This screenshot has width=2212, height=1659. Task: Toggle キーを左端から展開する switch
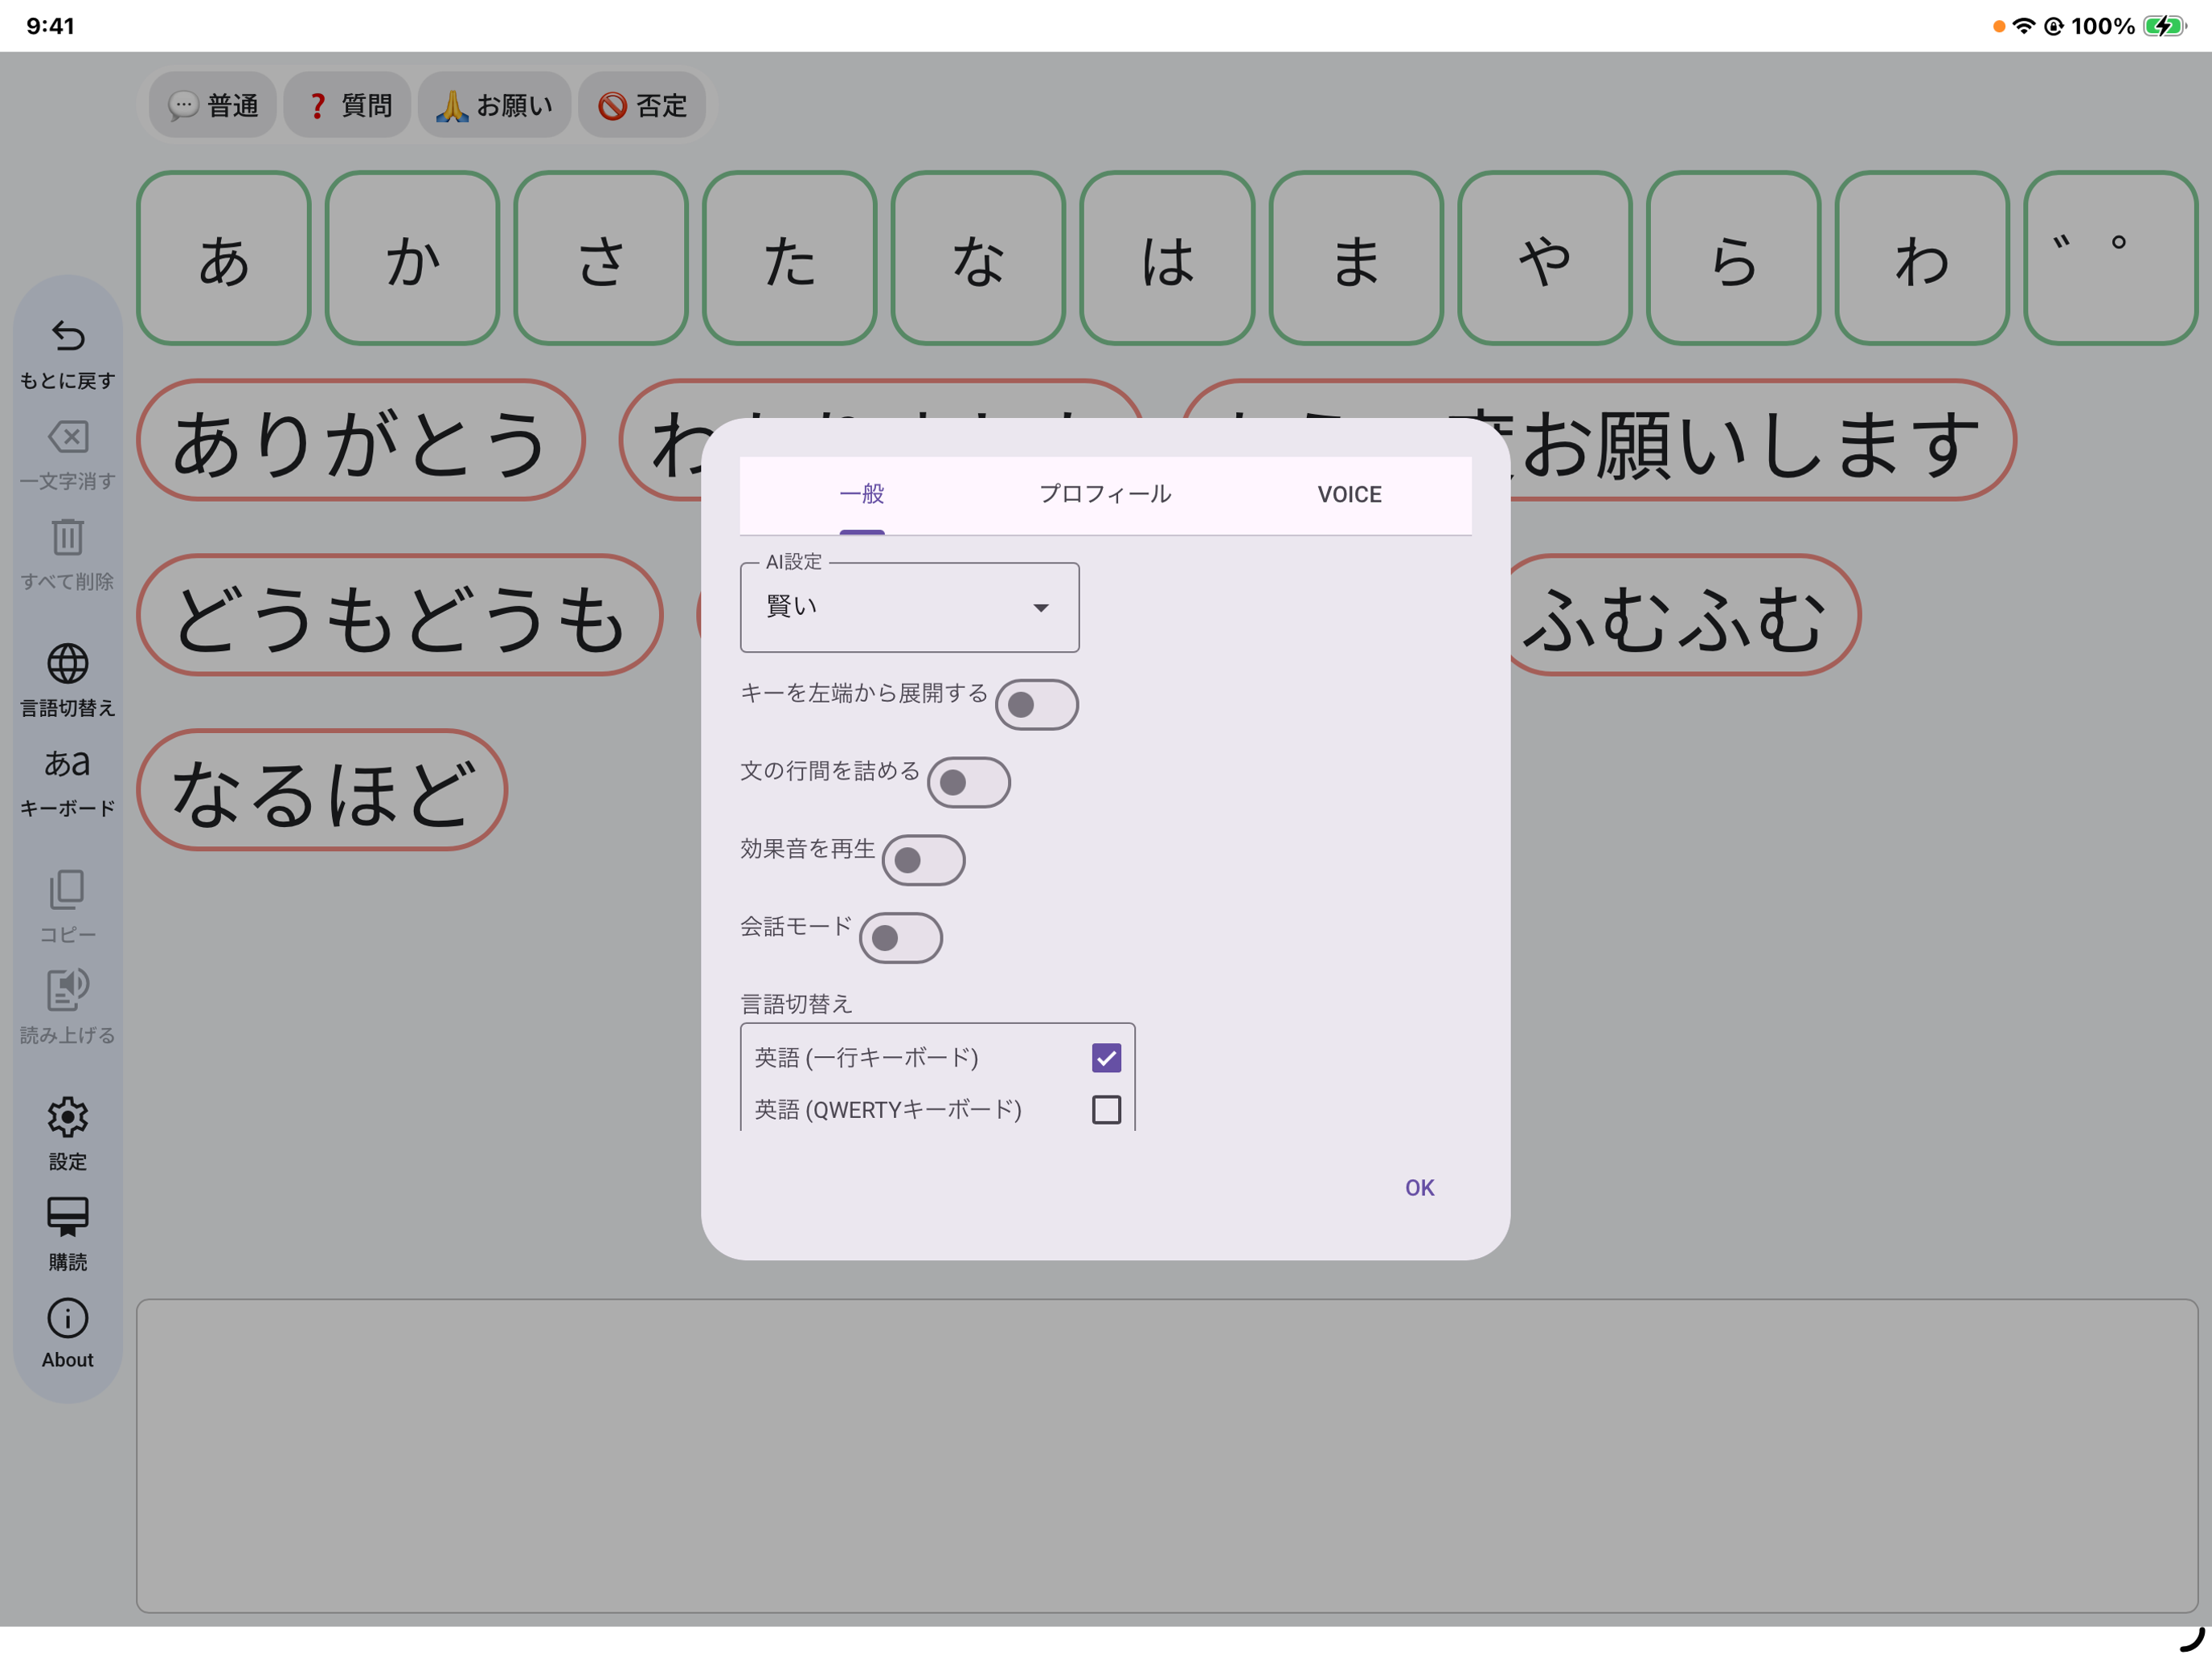(1037, 705)
